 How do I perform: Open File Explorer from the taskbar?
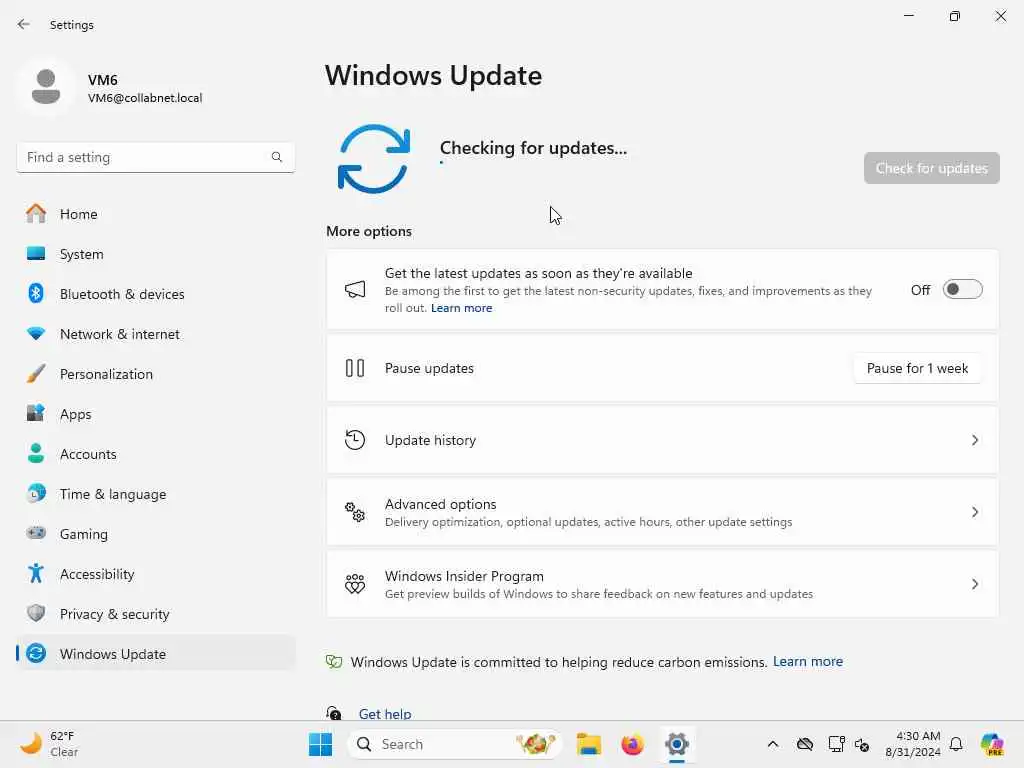(x=588, y=744)
